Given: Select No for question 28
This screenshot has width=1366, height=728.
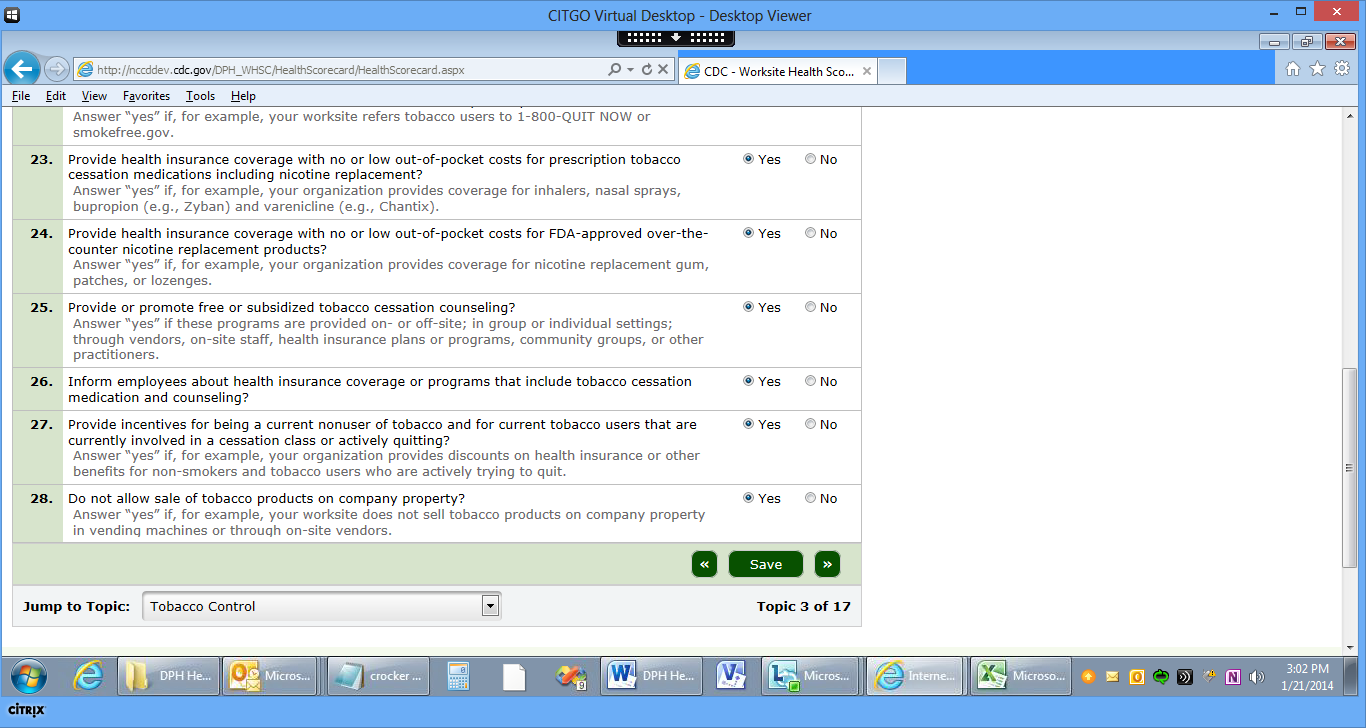Looking at the screenshot, I should 810,498.
